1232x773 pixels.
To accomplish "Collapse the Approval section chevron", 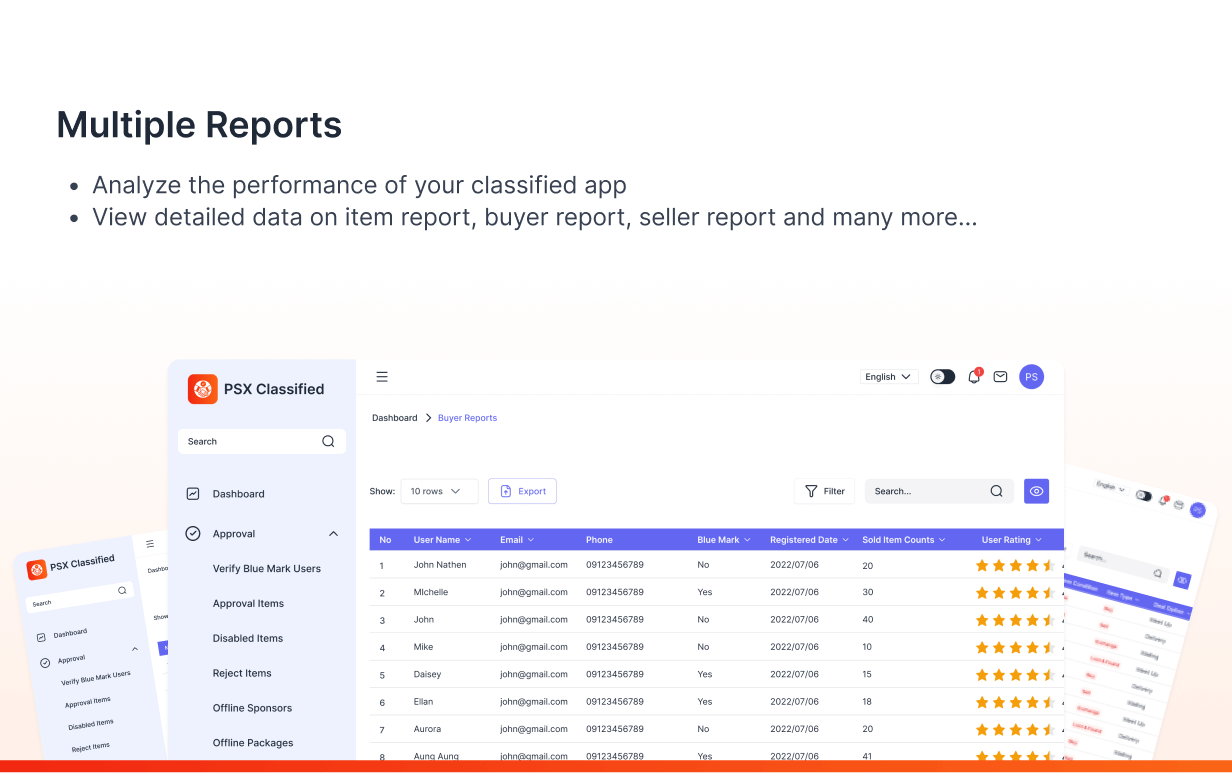I will (x=333, y=533).
